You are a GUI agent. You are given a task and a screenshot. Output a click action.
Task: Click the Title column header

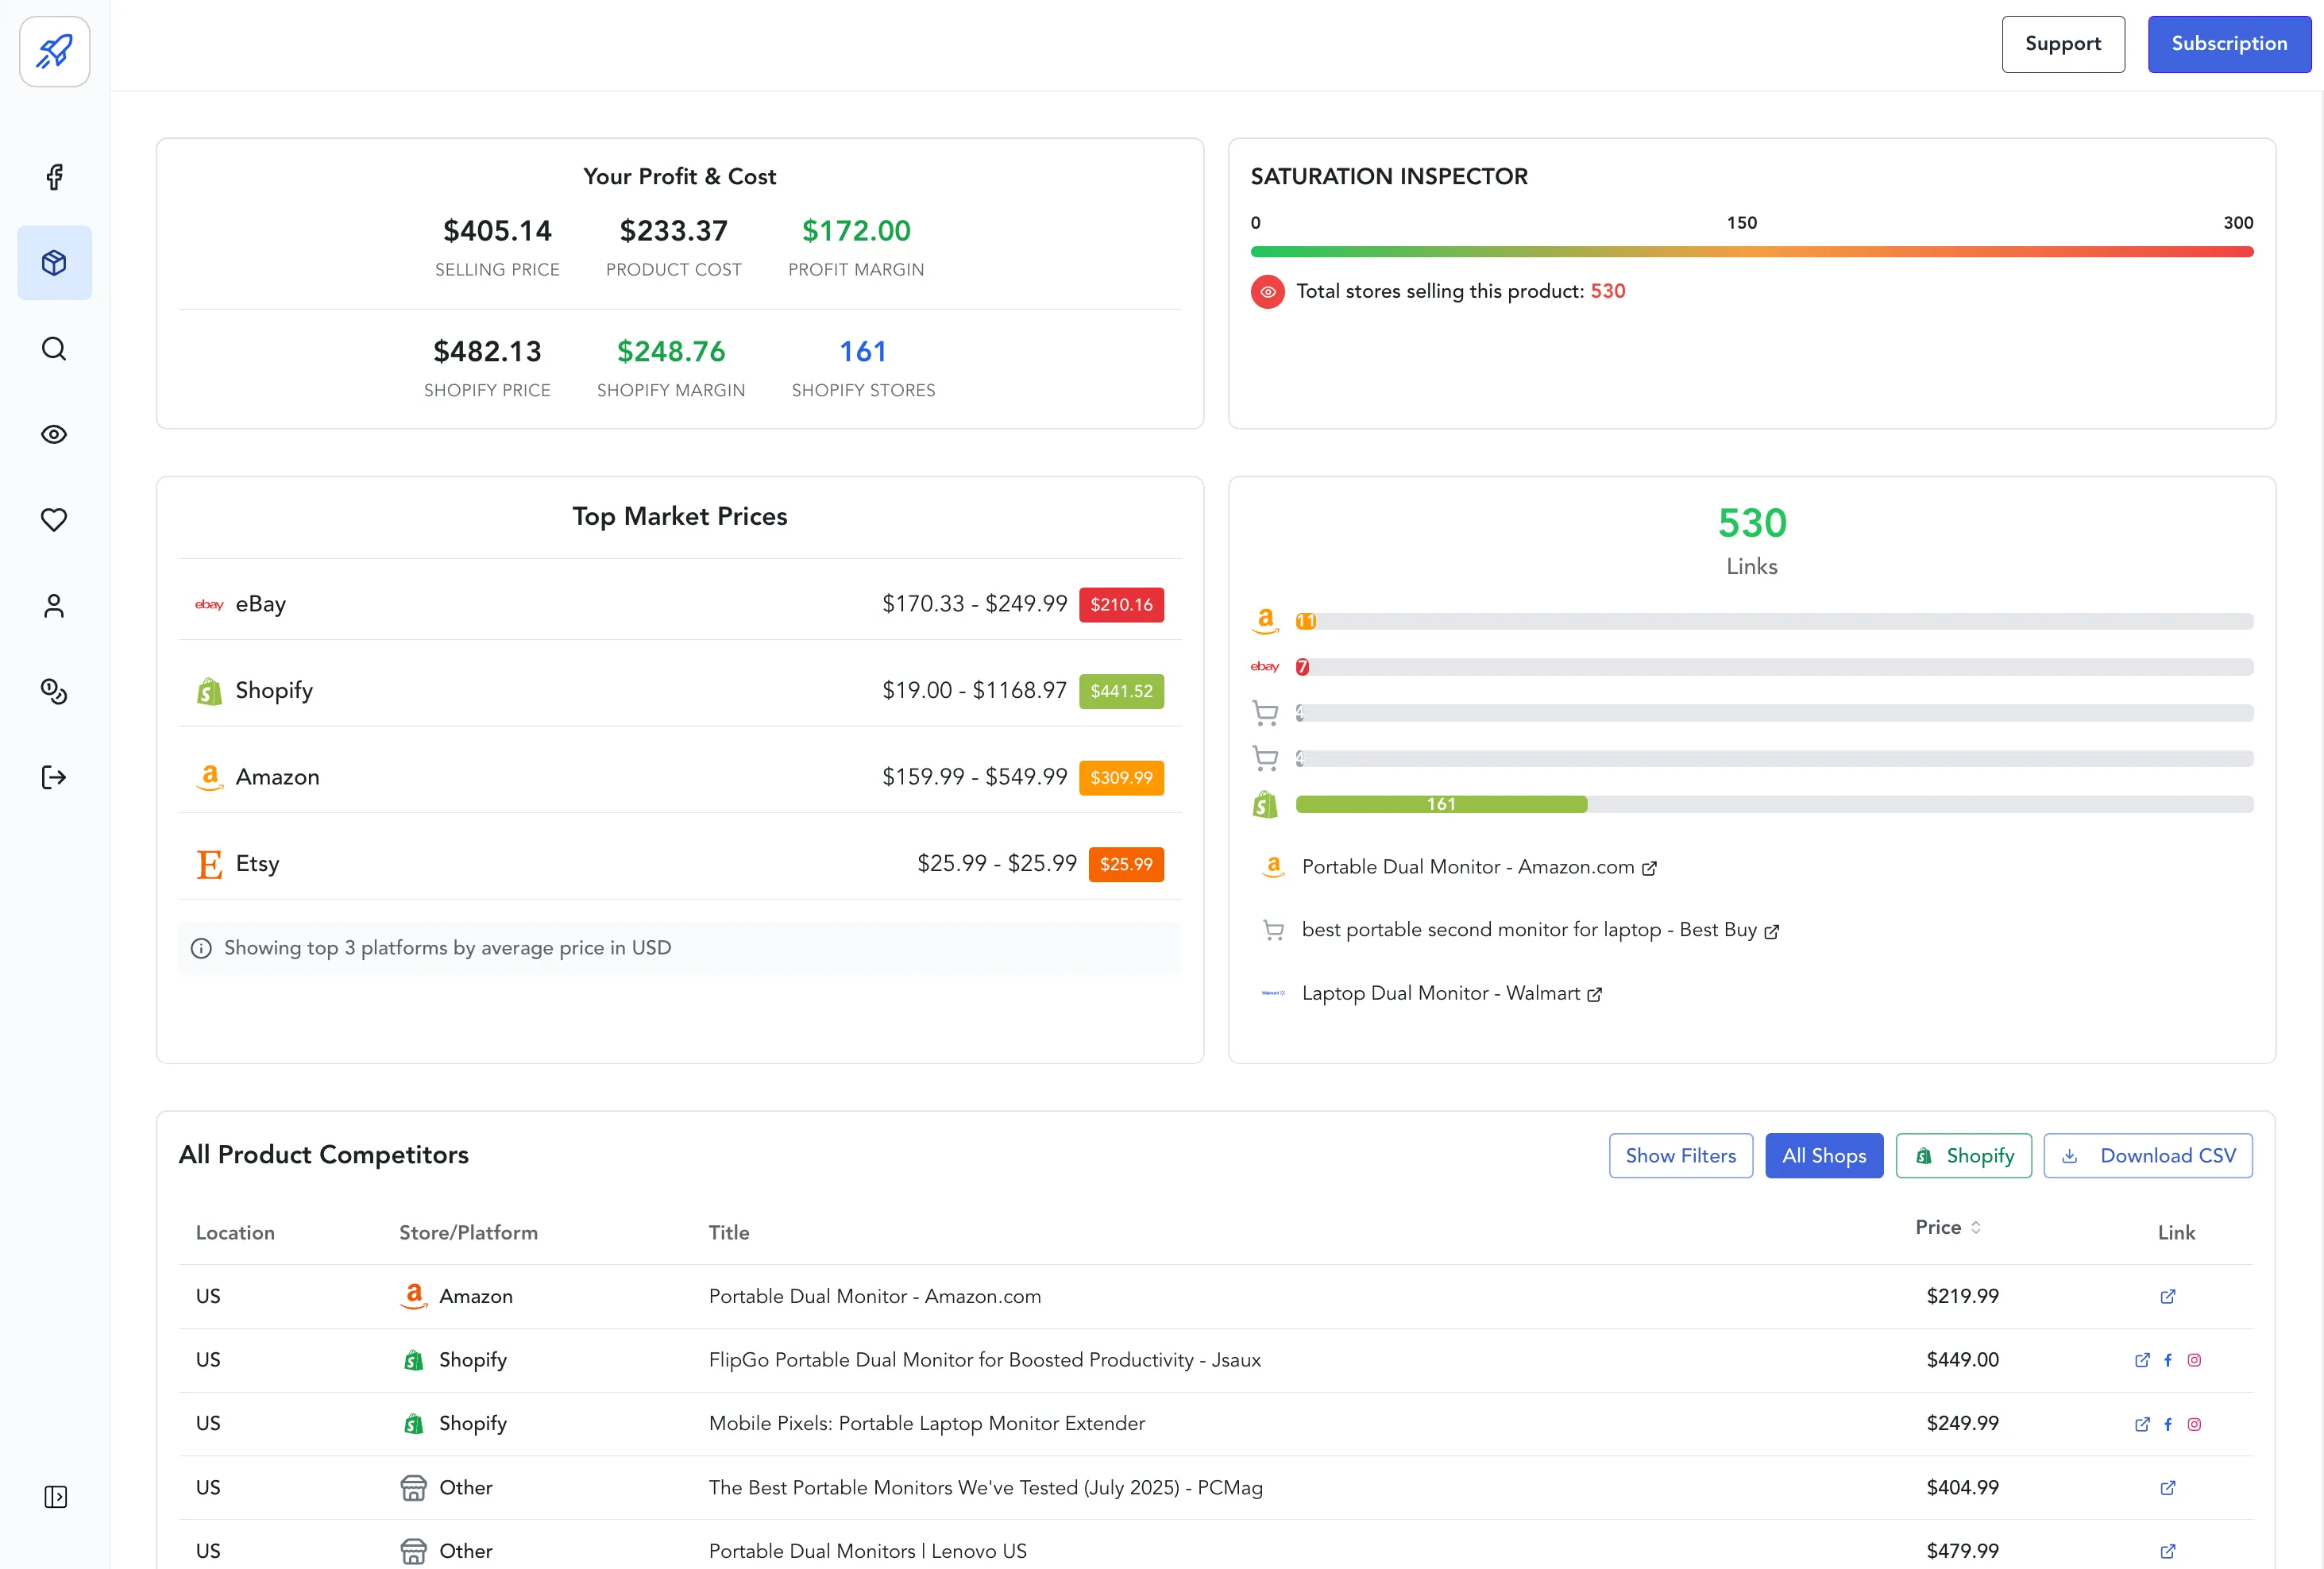click(728, 1233)
